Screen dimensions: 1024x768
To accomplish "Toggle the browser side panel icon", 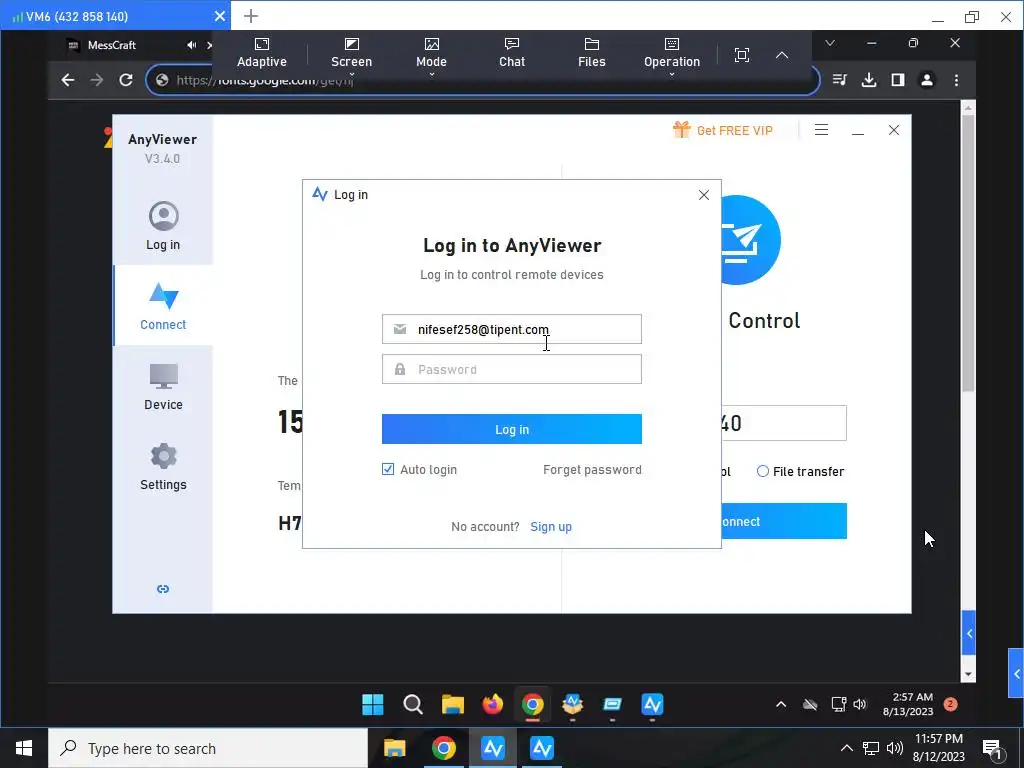I will coord(898,80).
